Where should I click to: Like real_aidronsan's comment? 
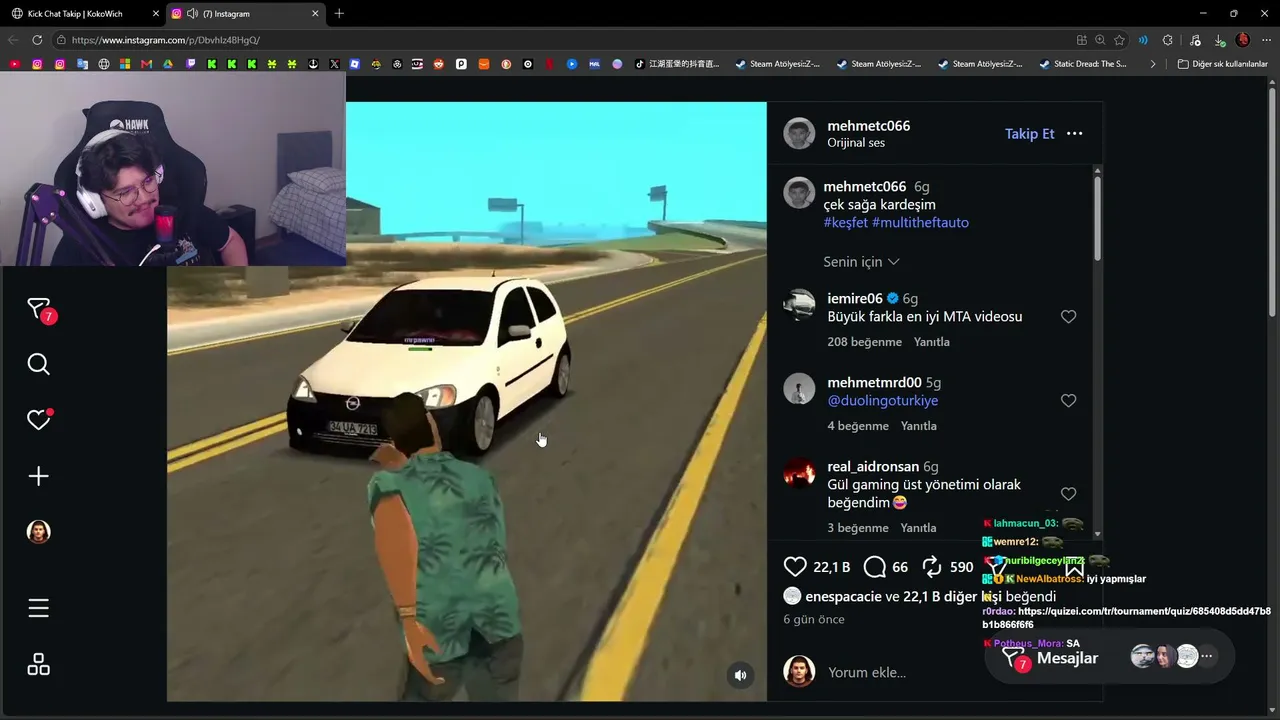[1068, 494]
